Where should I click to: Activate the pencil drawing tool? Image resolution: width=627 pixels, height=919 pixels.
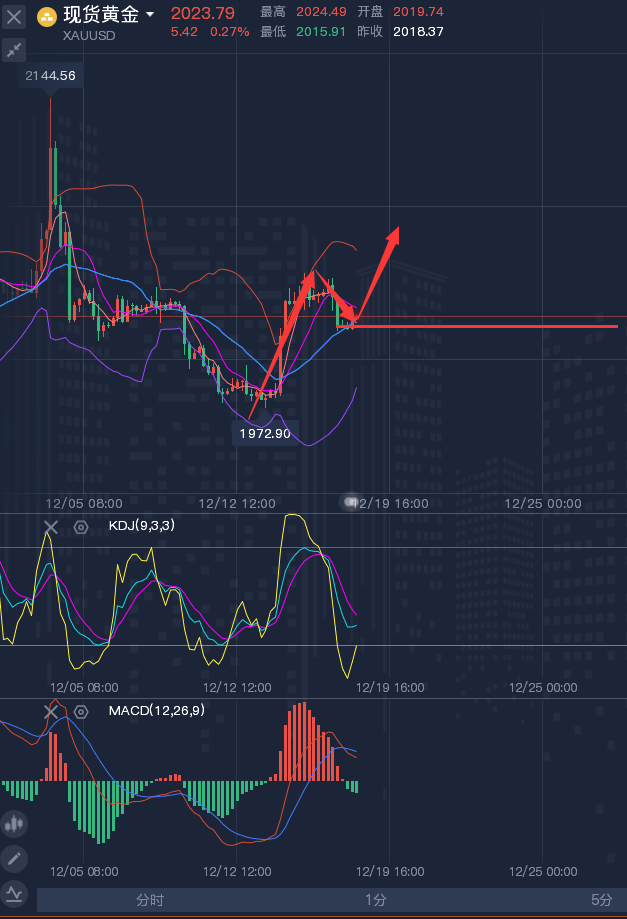[x=14, y=859]
